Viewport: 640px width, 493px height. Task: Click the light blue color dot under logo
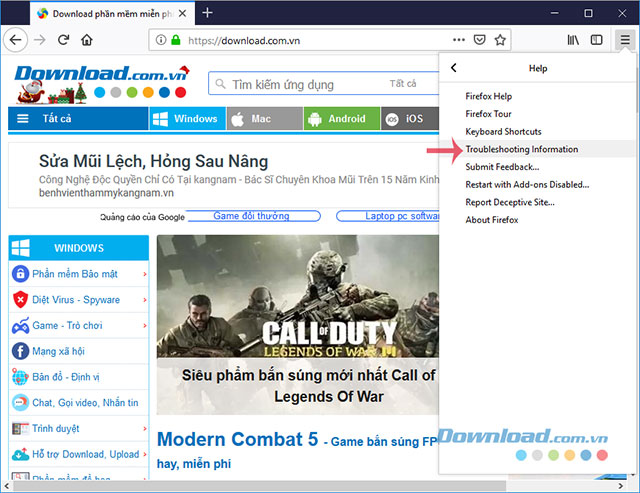click(x=100, y=93)
